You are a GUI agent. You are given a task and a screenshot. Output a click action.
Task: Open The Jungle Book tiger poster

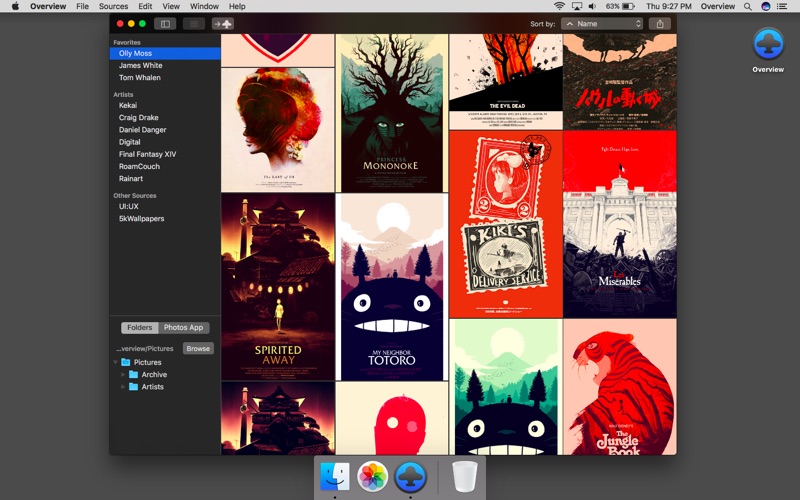[620, 387]
